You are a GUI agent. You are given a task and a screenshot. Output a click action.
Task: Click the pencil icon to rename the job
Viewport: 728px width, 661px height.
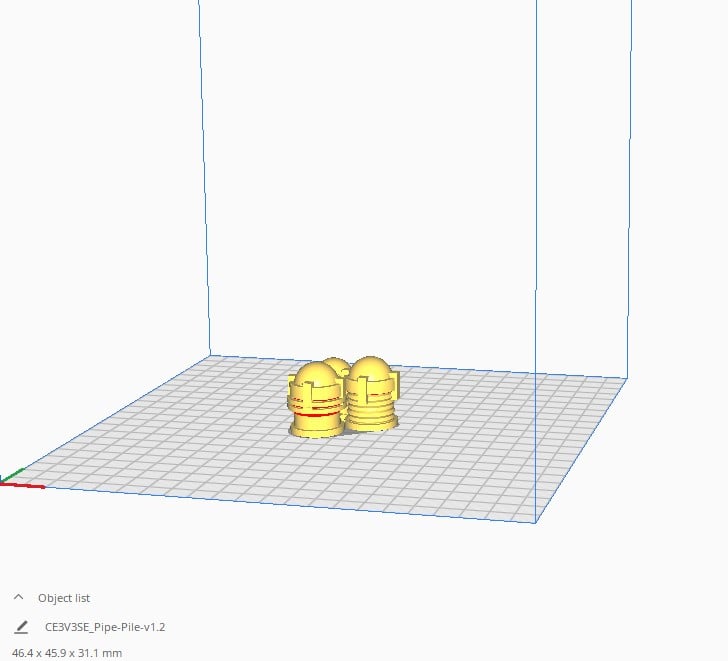21,627
